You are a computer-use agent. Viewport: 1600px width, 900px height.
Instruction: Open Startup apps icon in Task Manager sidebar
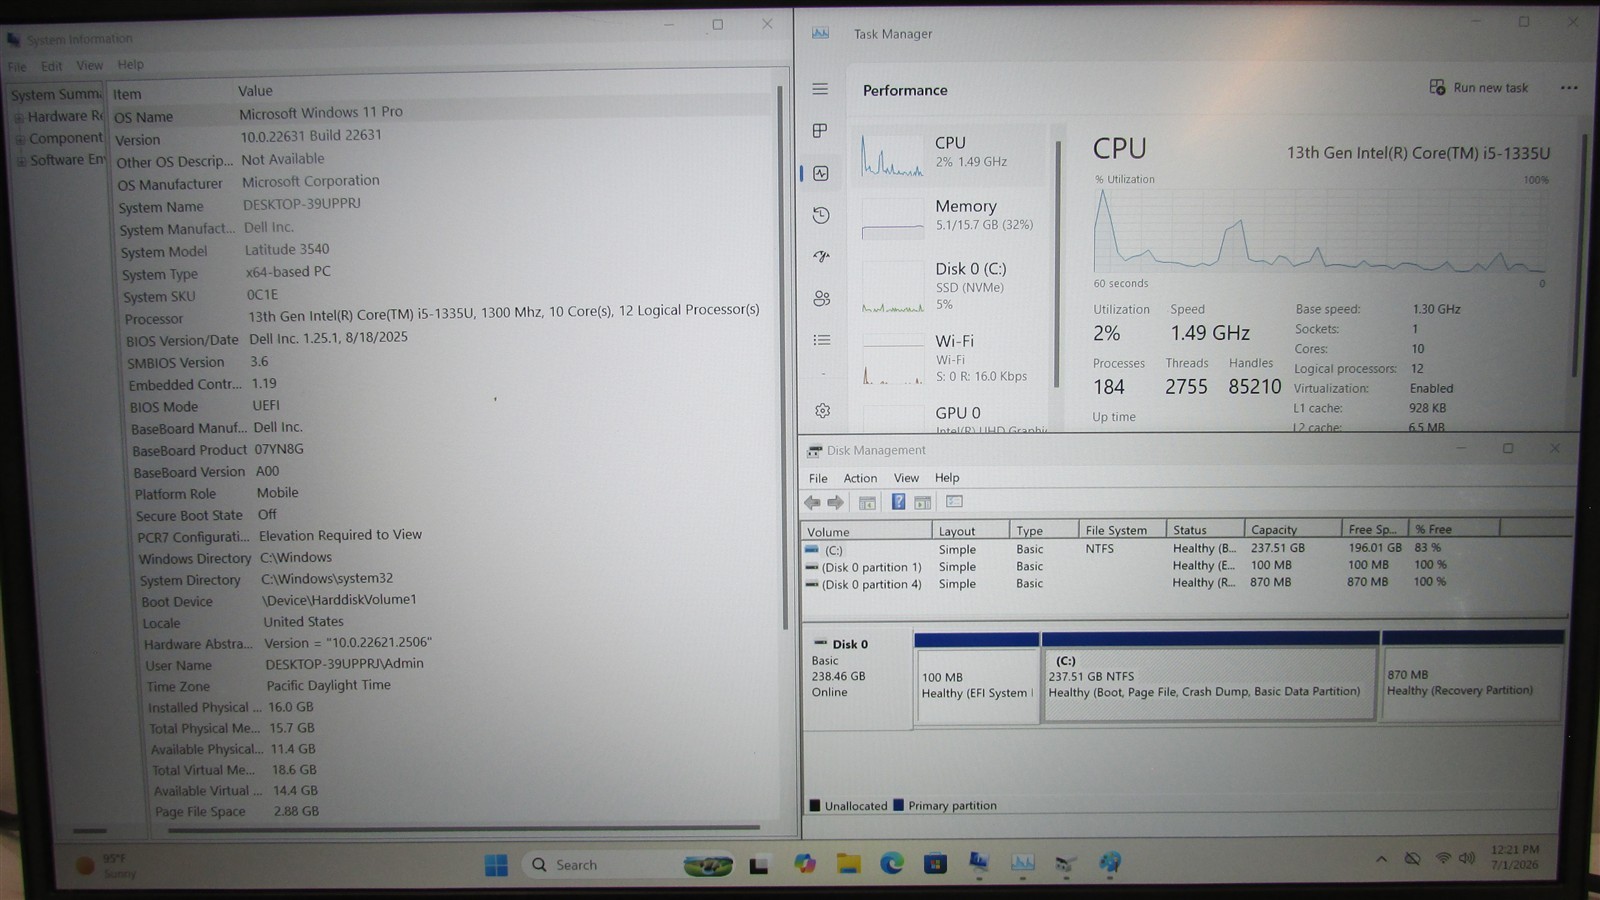[821, 257]
